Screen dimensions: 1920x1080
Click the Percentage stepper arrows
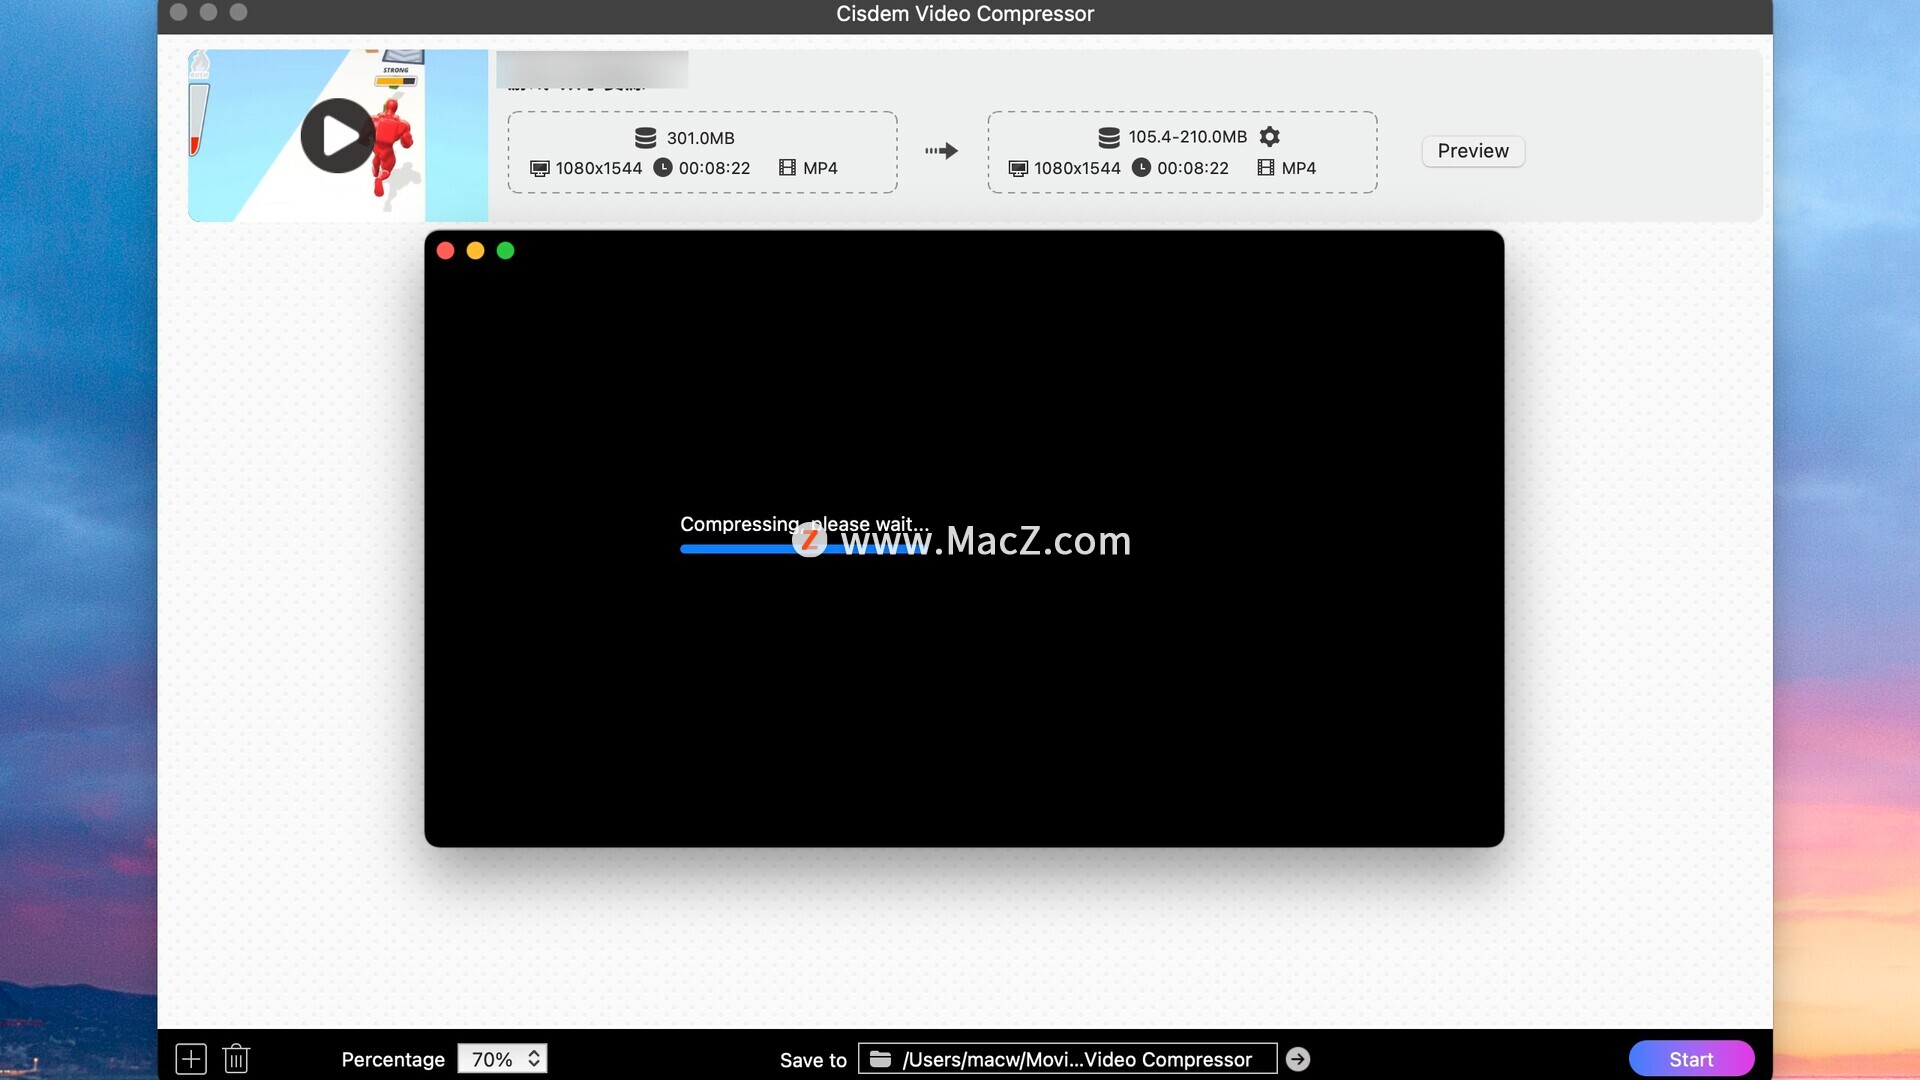535,1058
